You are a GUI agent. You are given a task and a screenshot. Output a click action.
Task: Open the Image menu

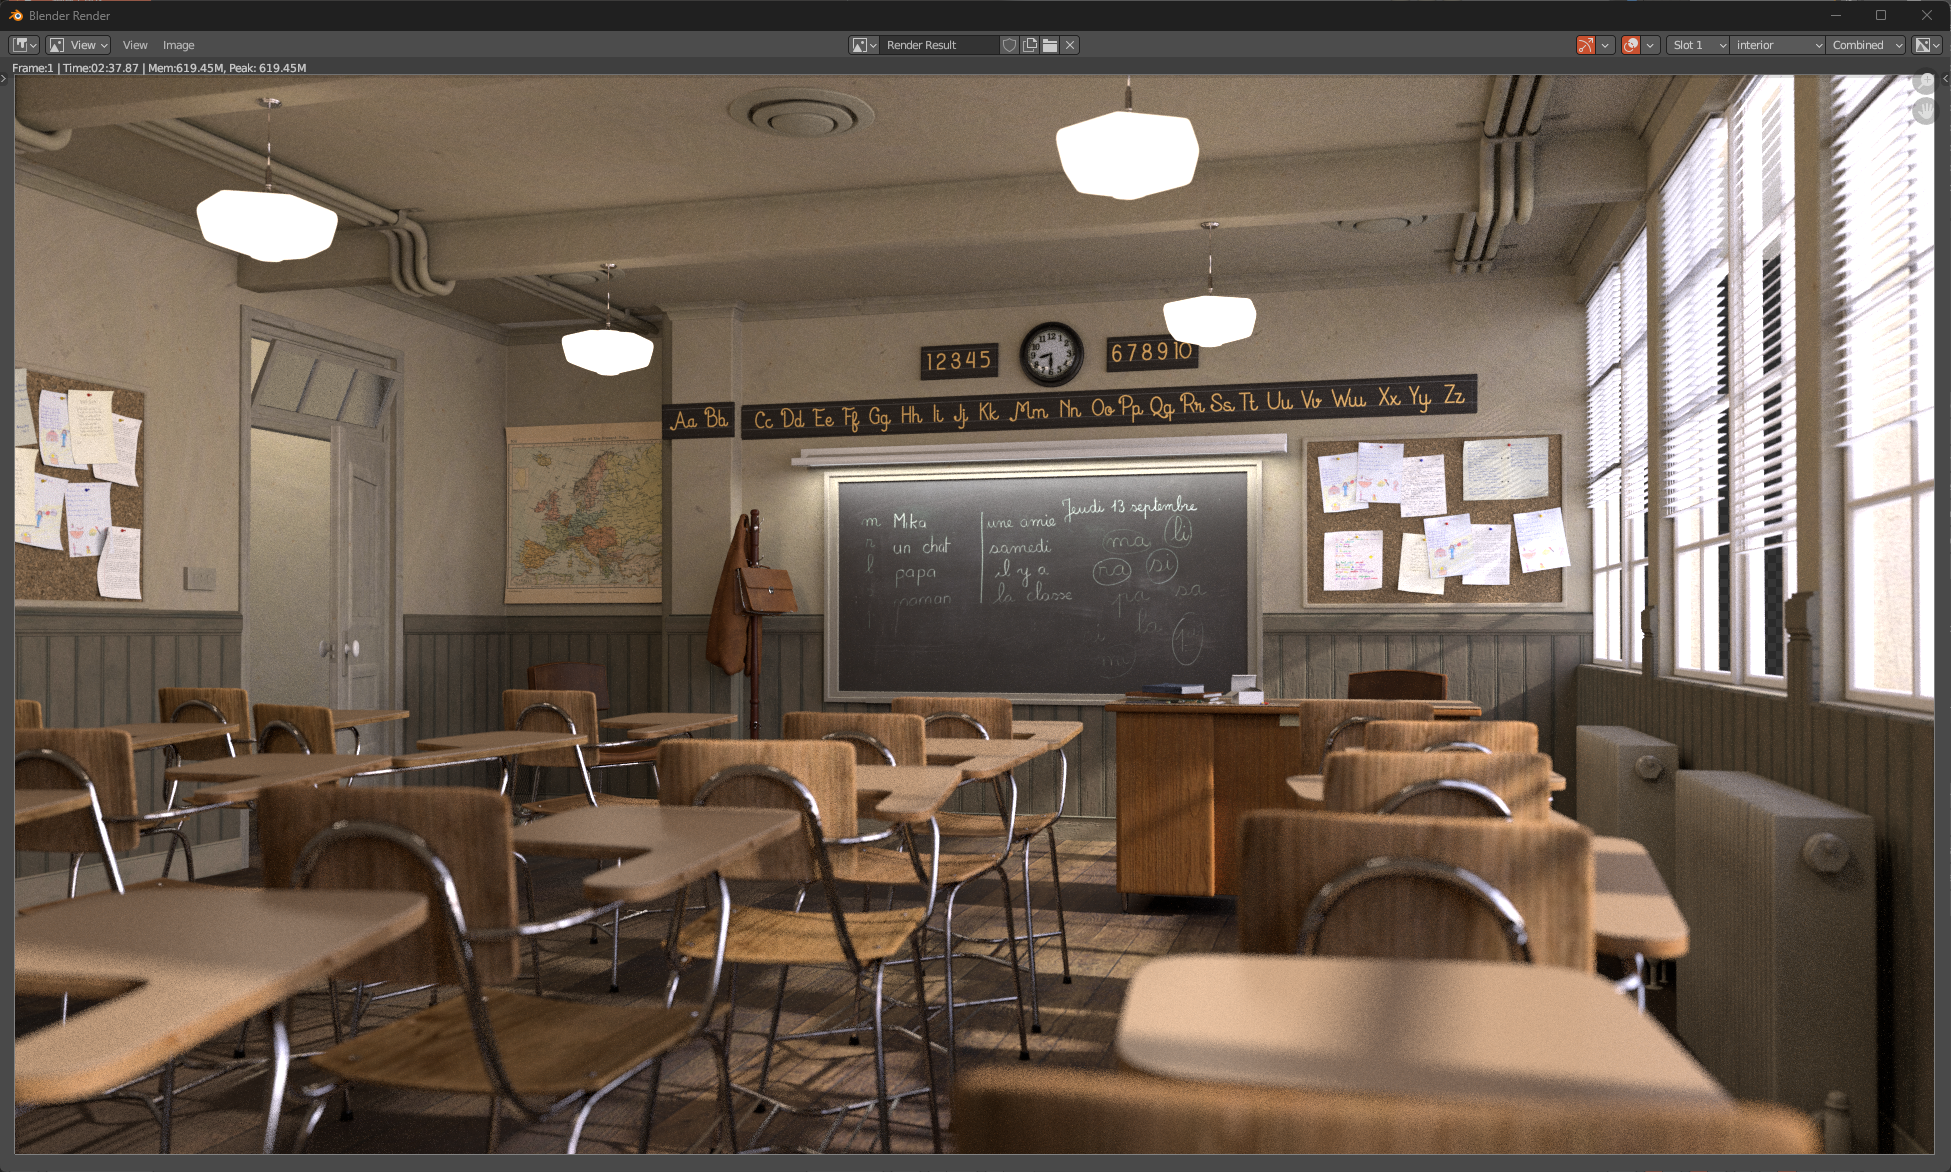click(178, 45)
